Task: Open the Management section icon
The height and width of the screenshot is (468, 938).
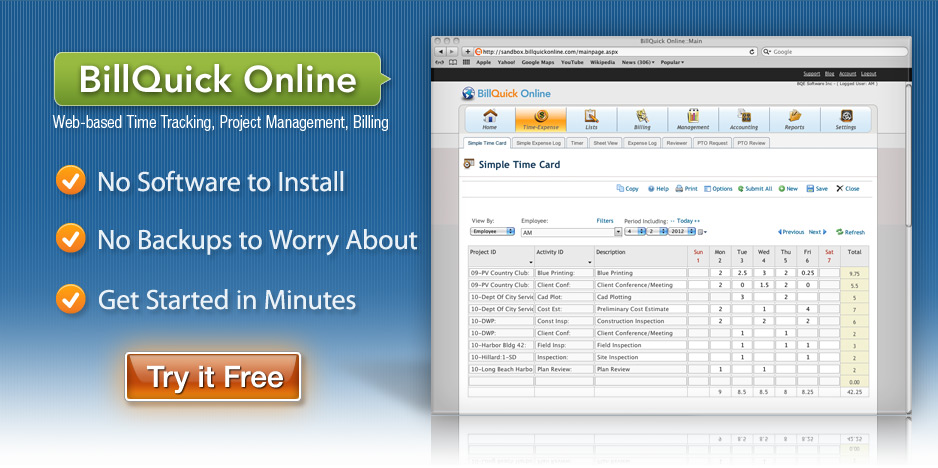Action: (x=693, y=116)
